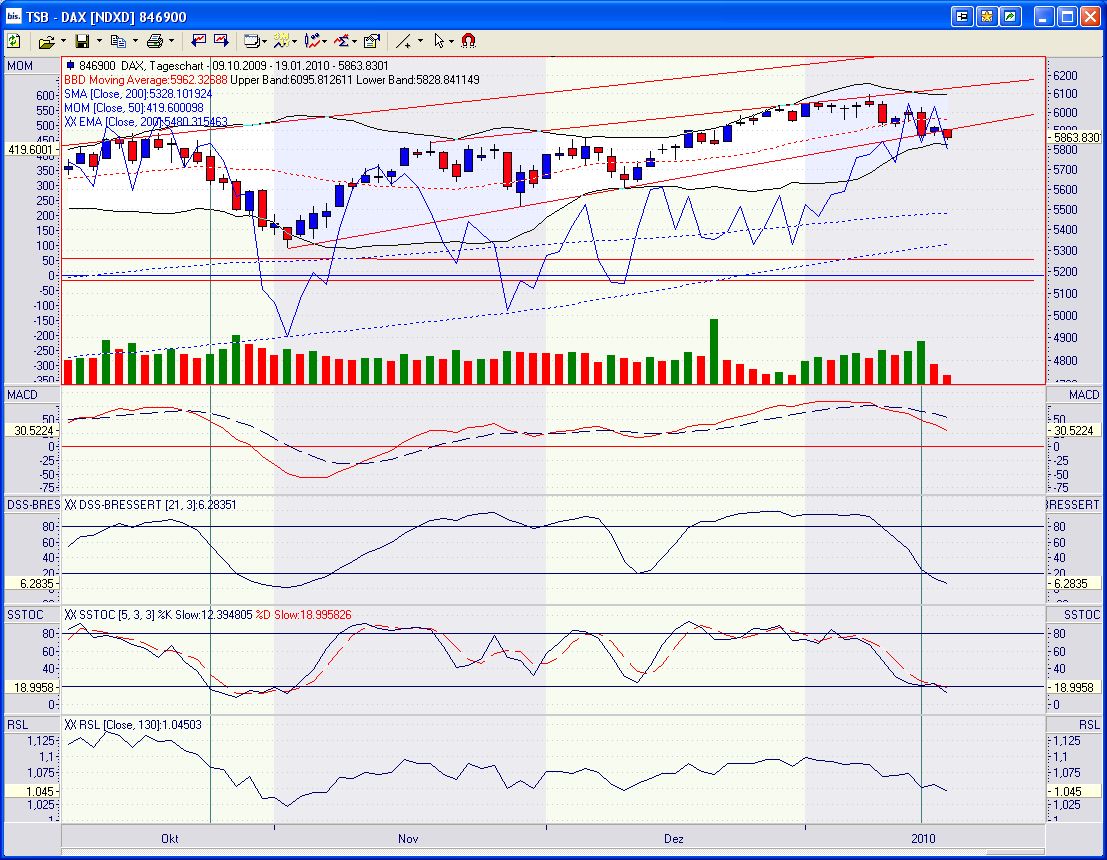Viewport: 1107px width, 860px height.
Task: Open the chart properties icon
Action: point(369,41)
